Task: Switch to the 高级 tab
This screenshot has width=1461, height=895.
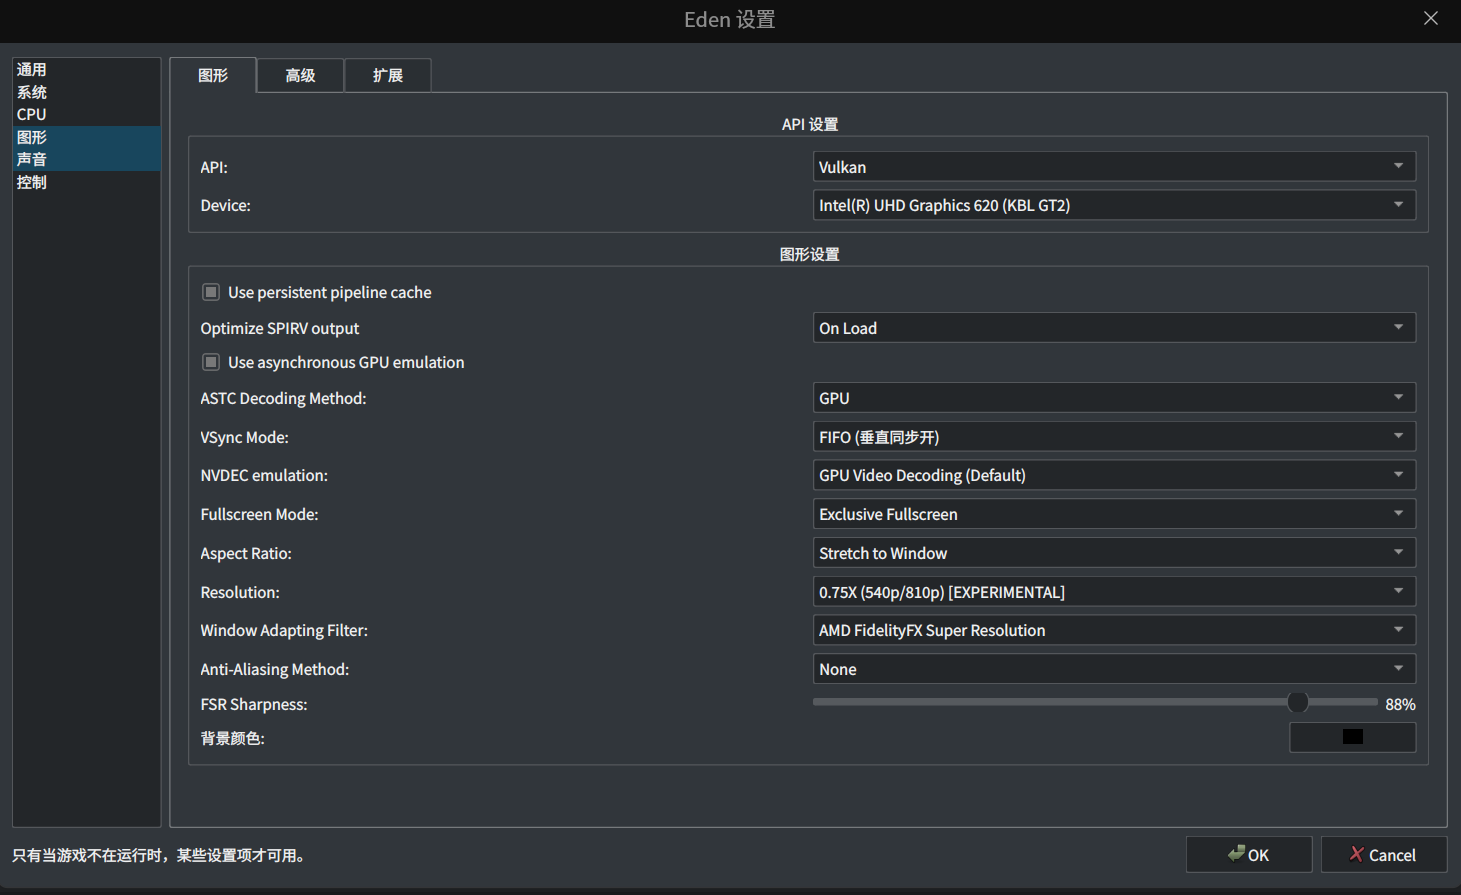Action: (x=300, y=75)
